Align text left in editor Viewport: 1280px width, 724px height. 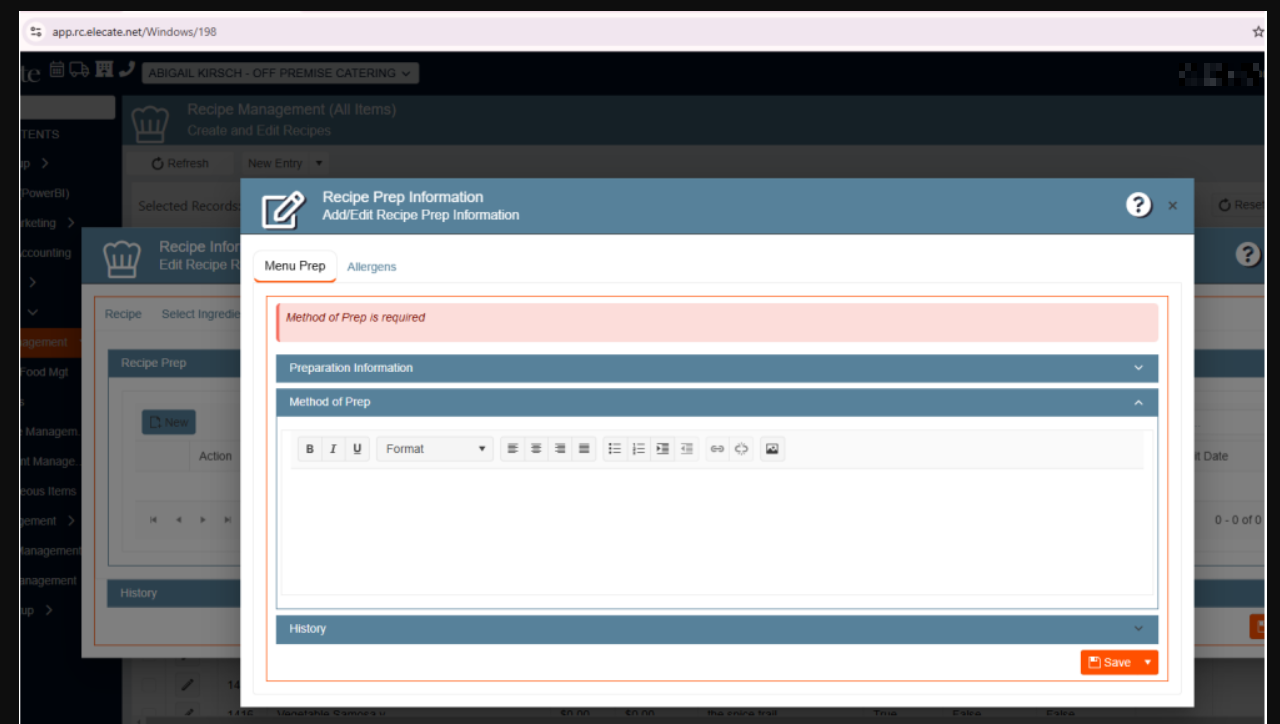coord(512,449)
